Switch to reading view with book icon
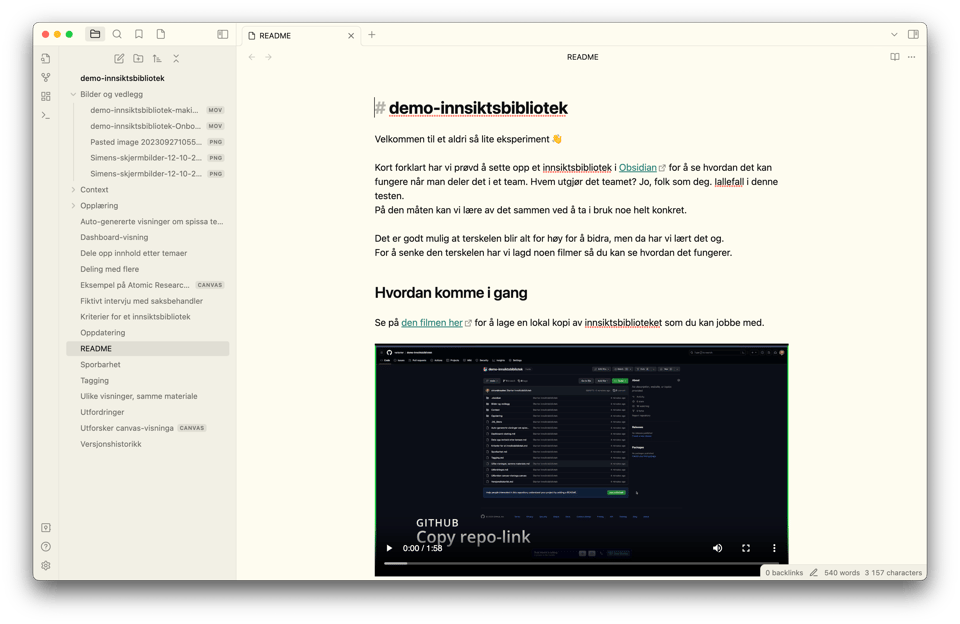Image resolution: width=960 pixels, height=624 pixels. coord(894,57)
